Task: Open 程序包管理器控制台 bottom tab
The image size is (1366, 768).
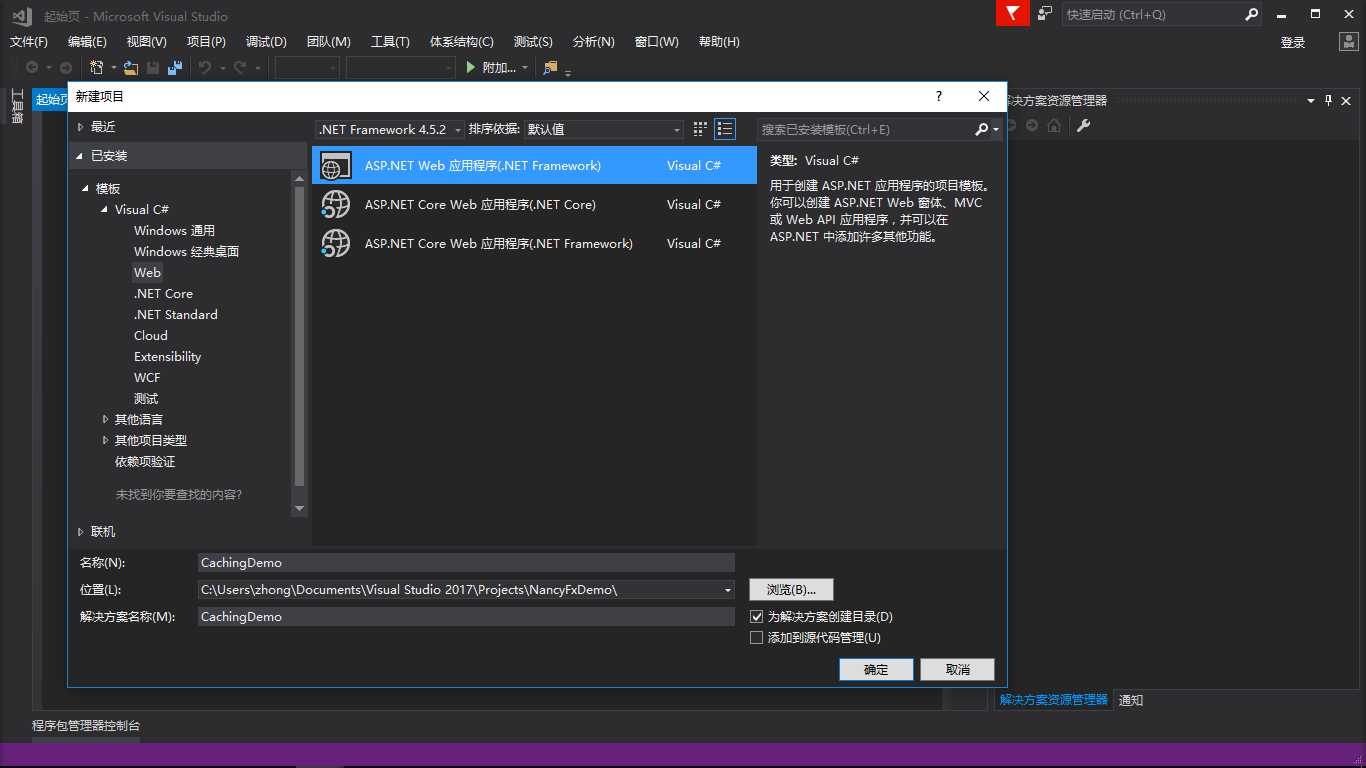Action: pos(86,726)
